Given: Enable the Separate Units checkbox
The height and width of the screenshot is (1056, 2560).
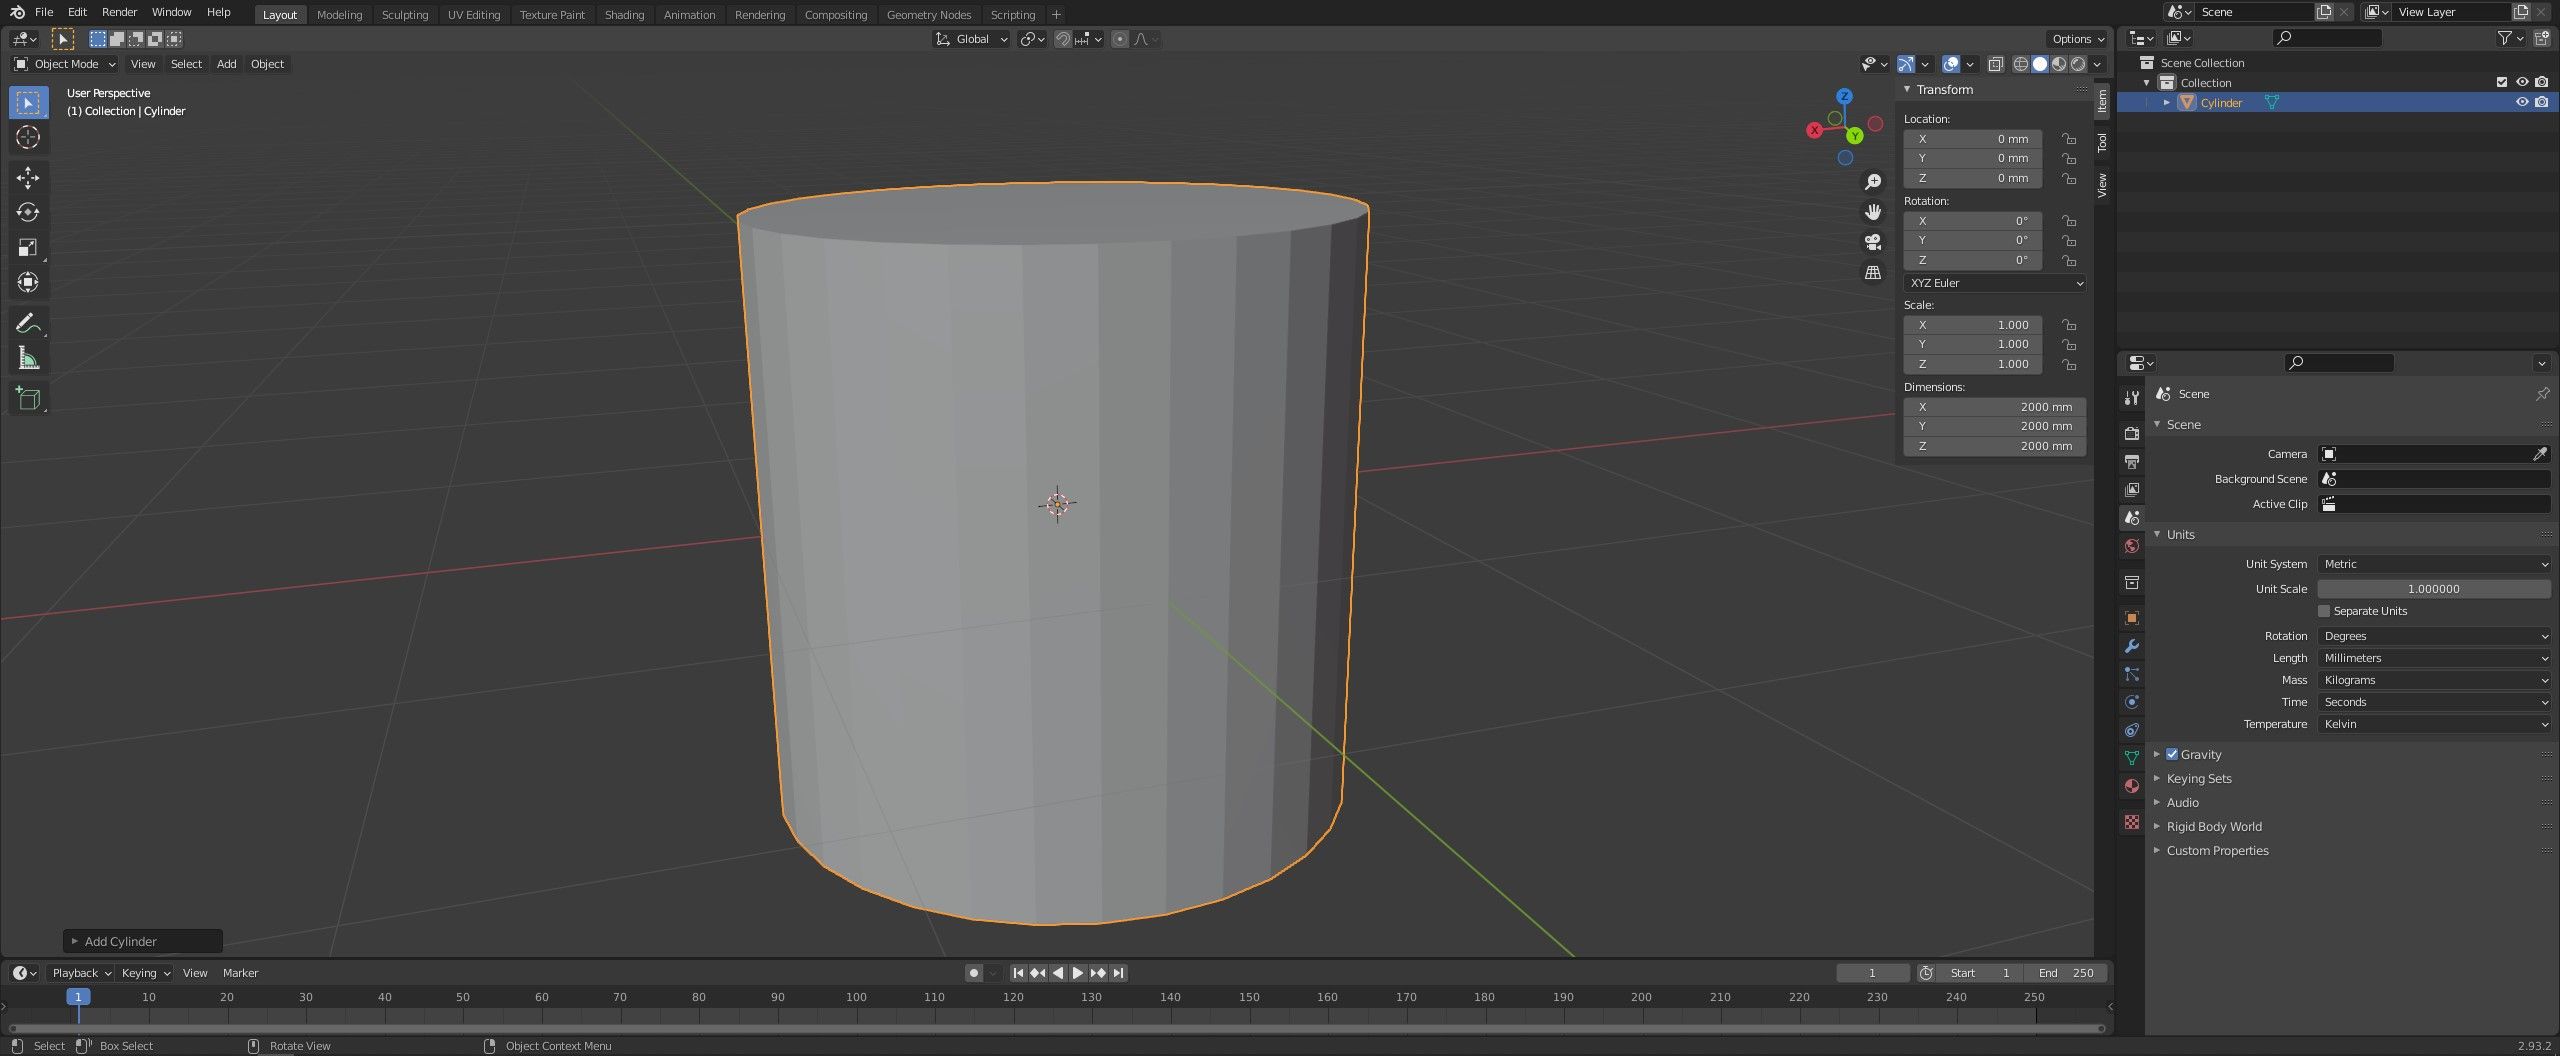Looking at the screenshot, I should [2324, 611].
